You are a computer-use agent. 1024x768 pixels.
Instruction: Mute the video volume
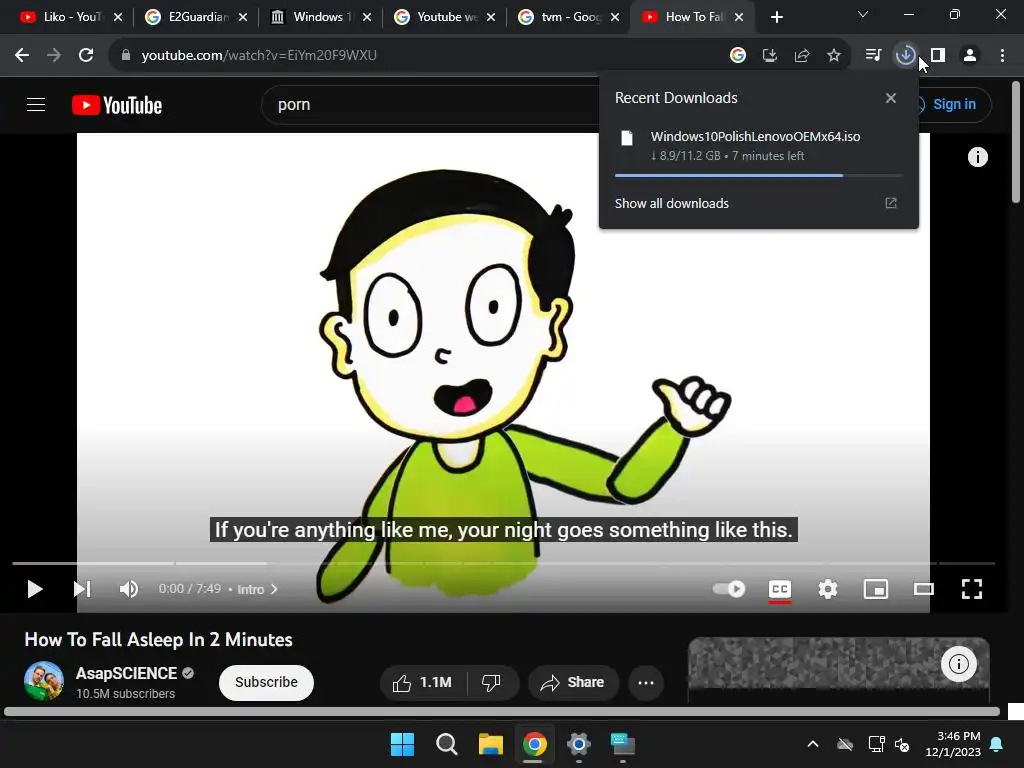coord(129,589)
